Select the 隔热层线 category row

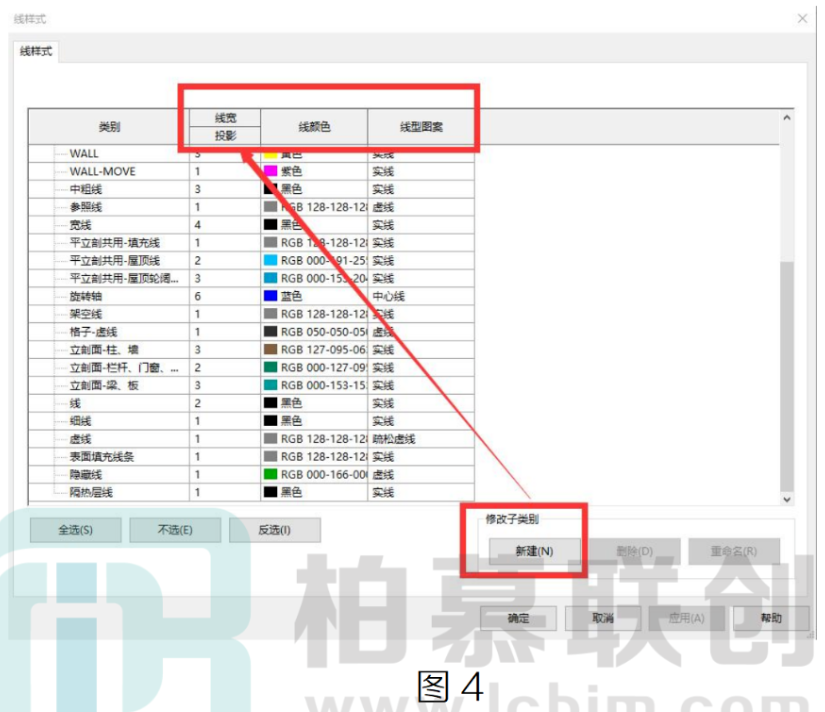click(x=91, y=492)
